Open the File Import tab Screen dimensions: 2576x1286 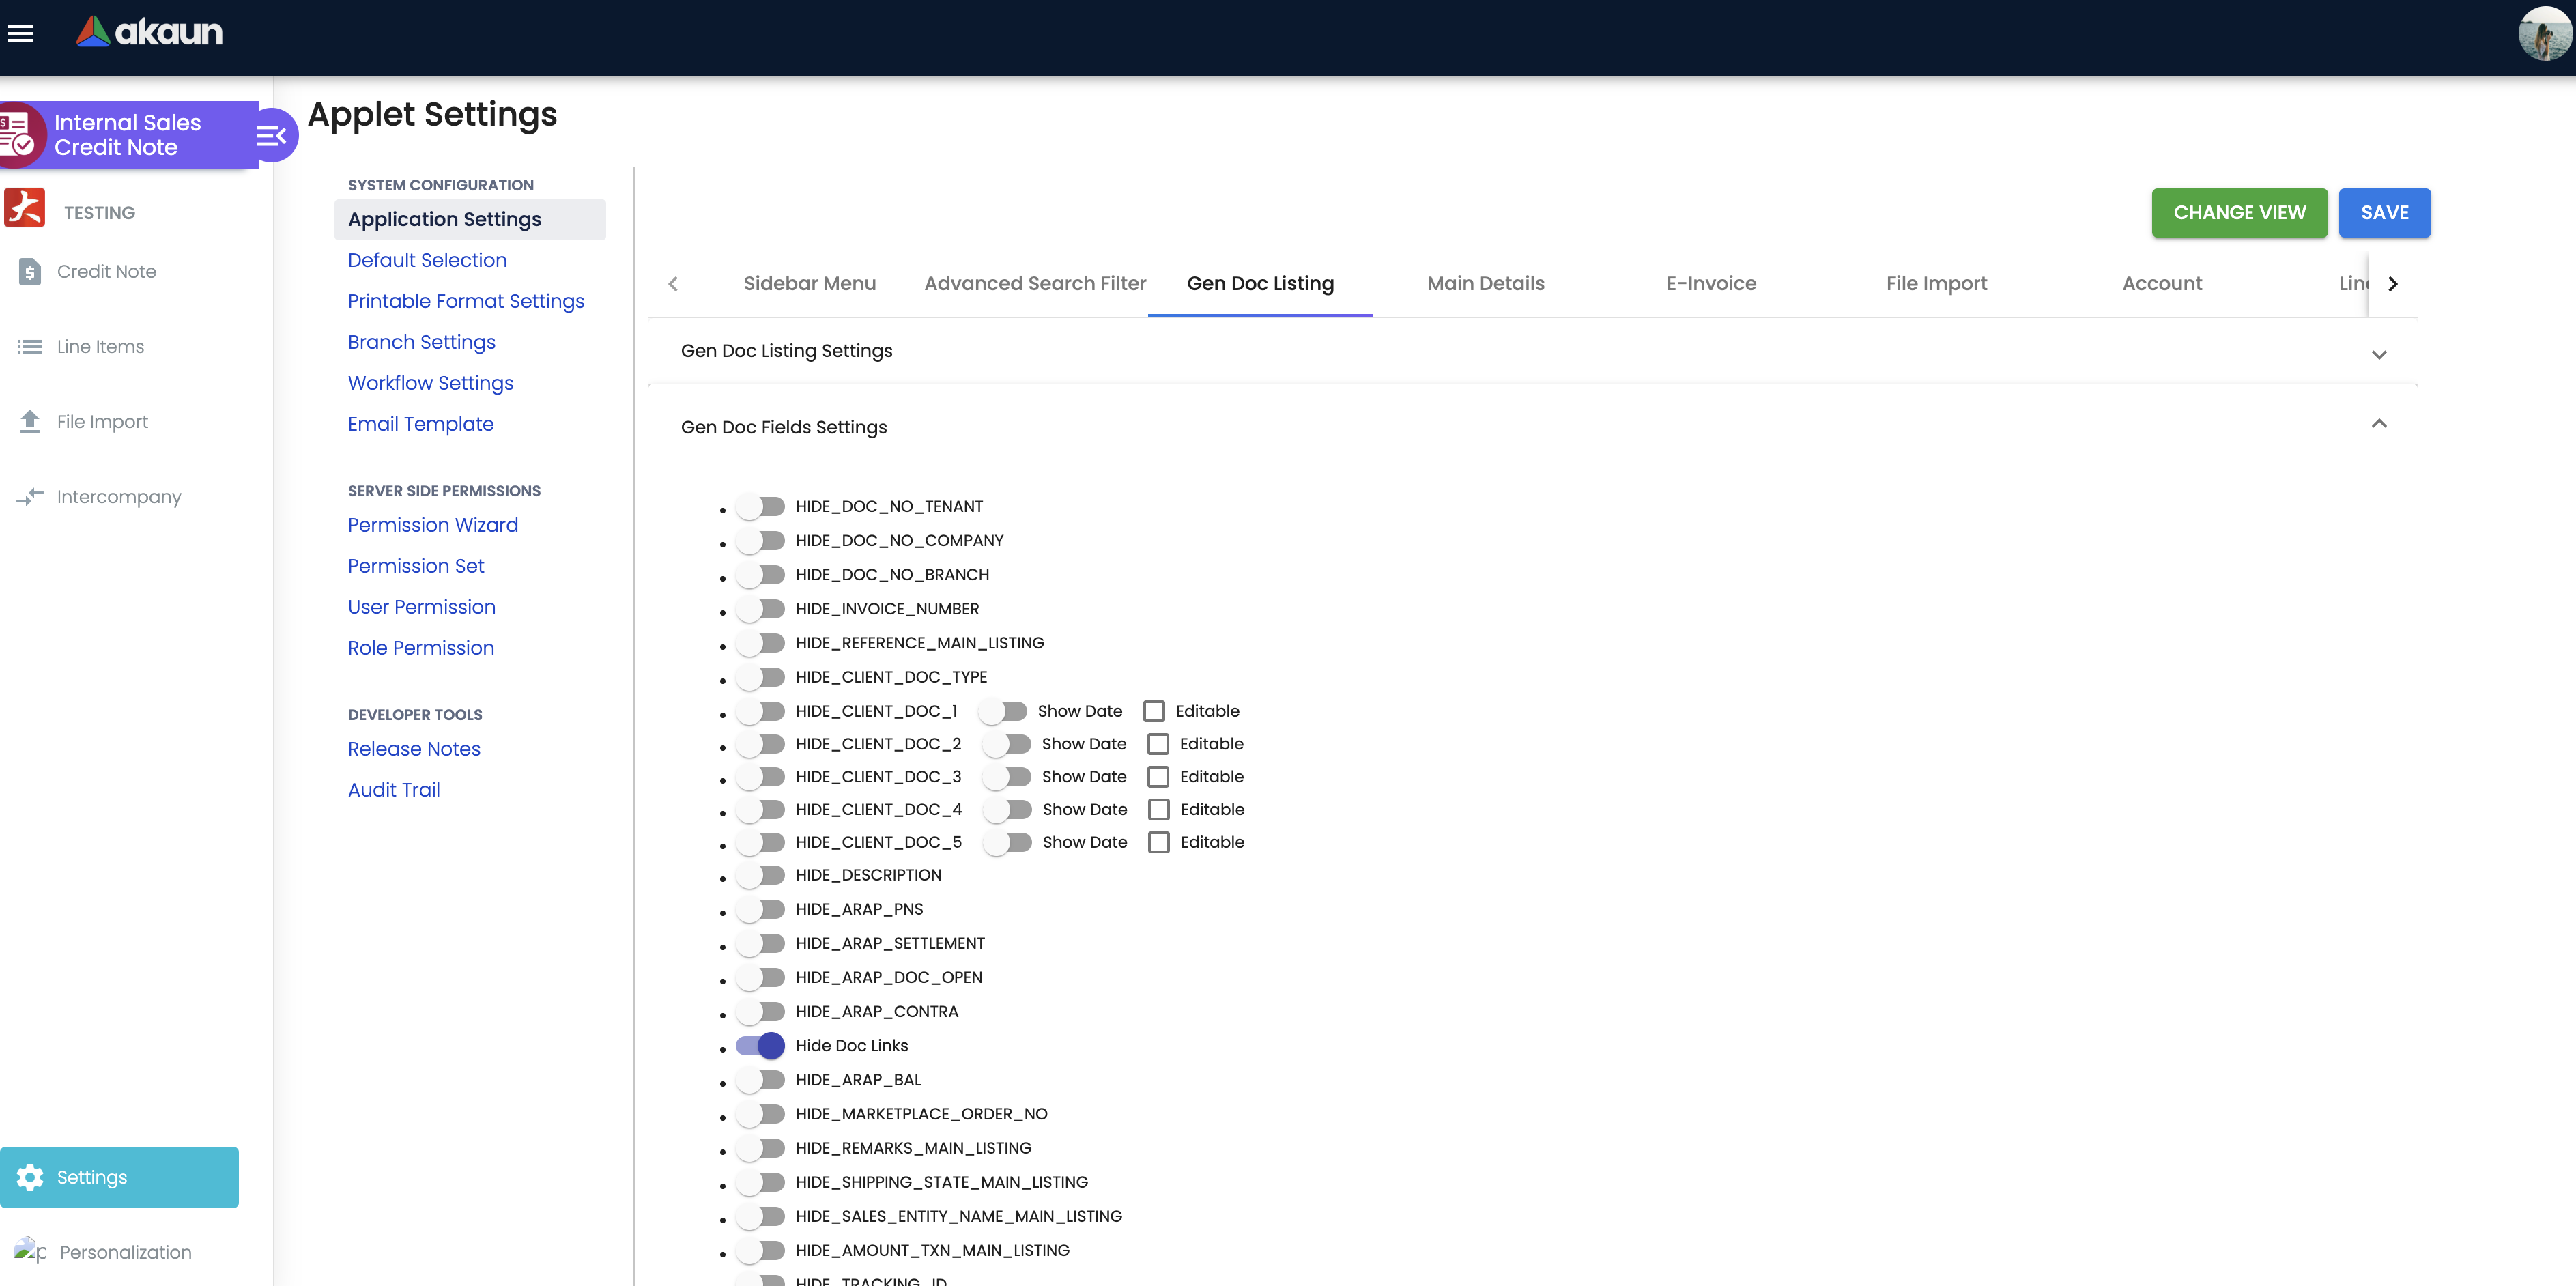pos(1936,283)
